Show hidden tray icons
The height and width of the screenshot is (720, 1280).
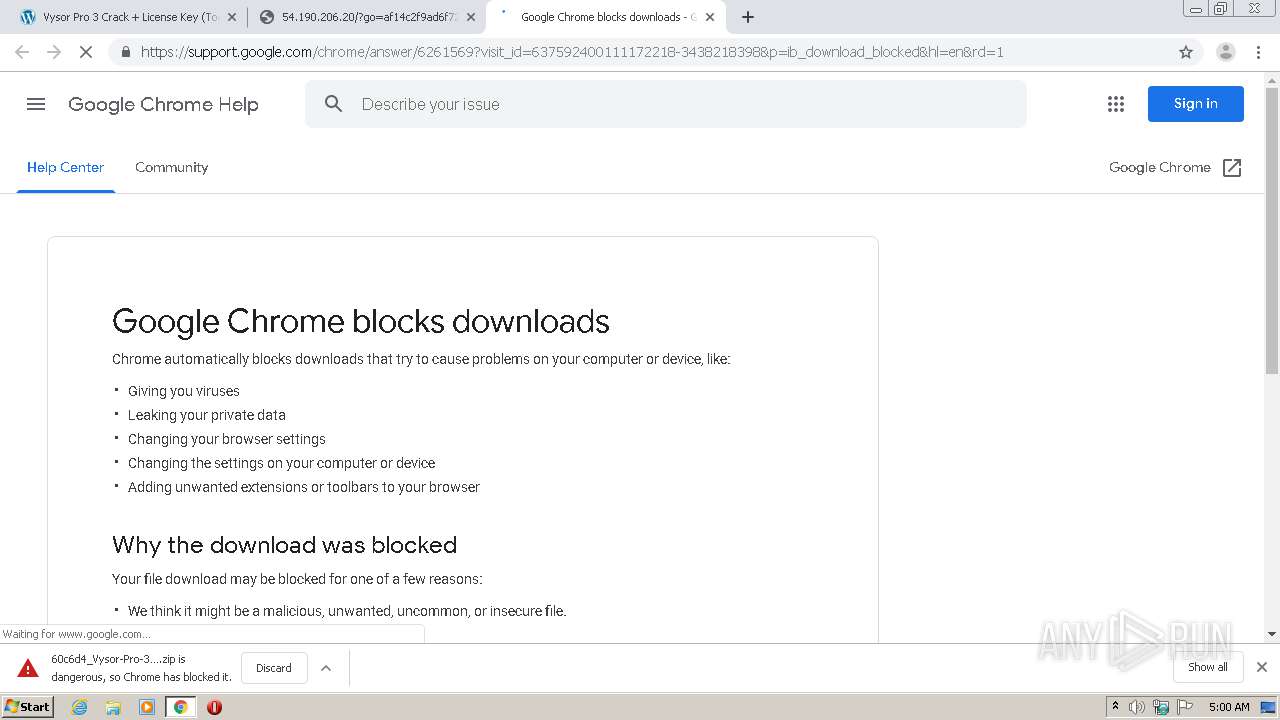tap(1115, 707)
